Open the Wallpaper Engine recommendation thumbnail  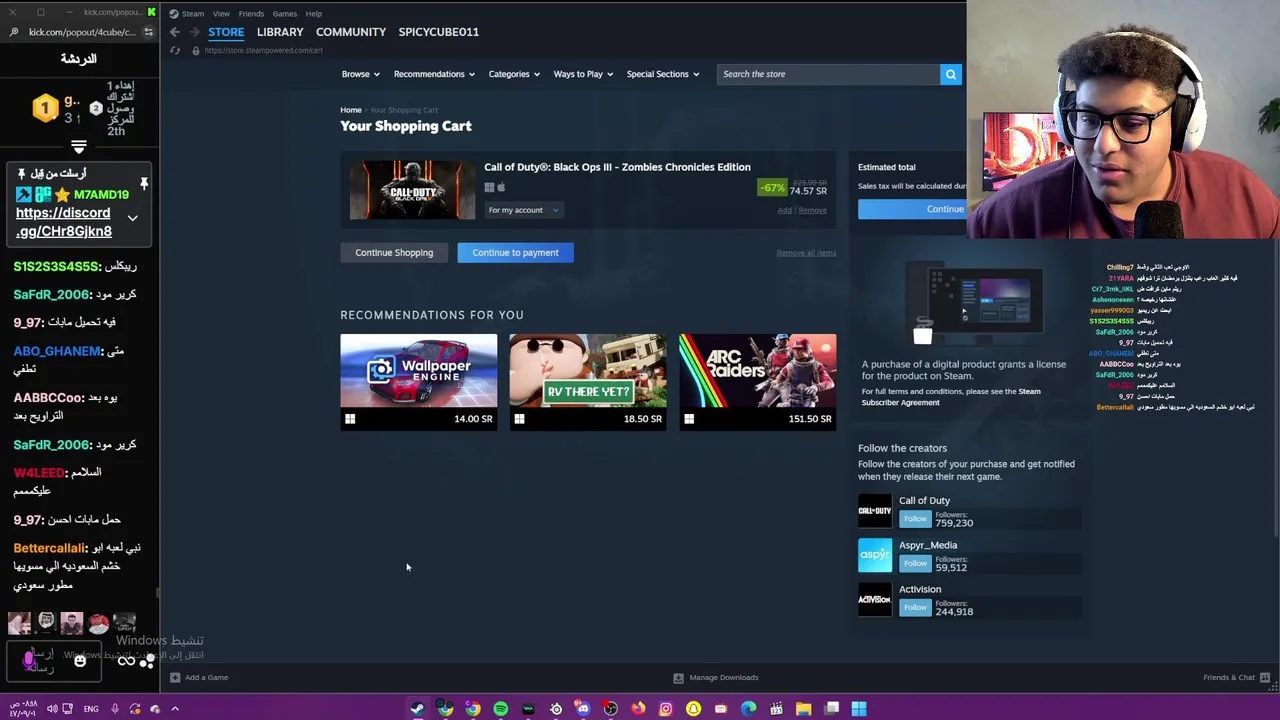pos(418,370)
